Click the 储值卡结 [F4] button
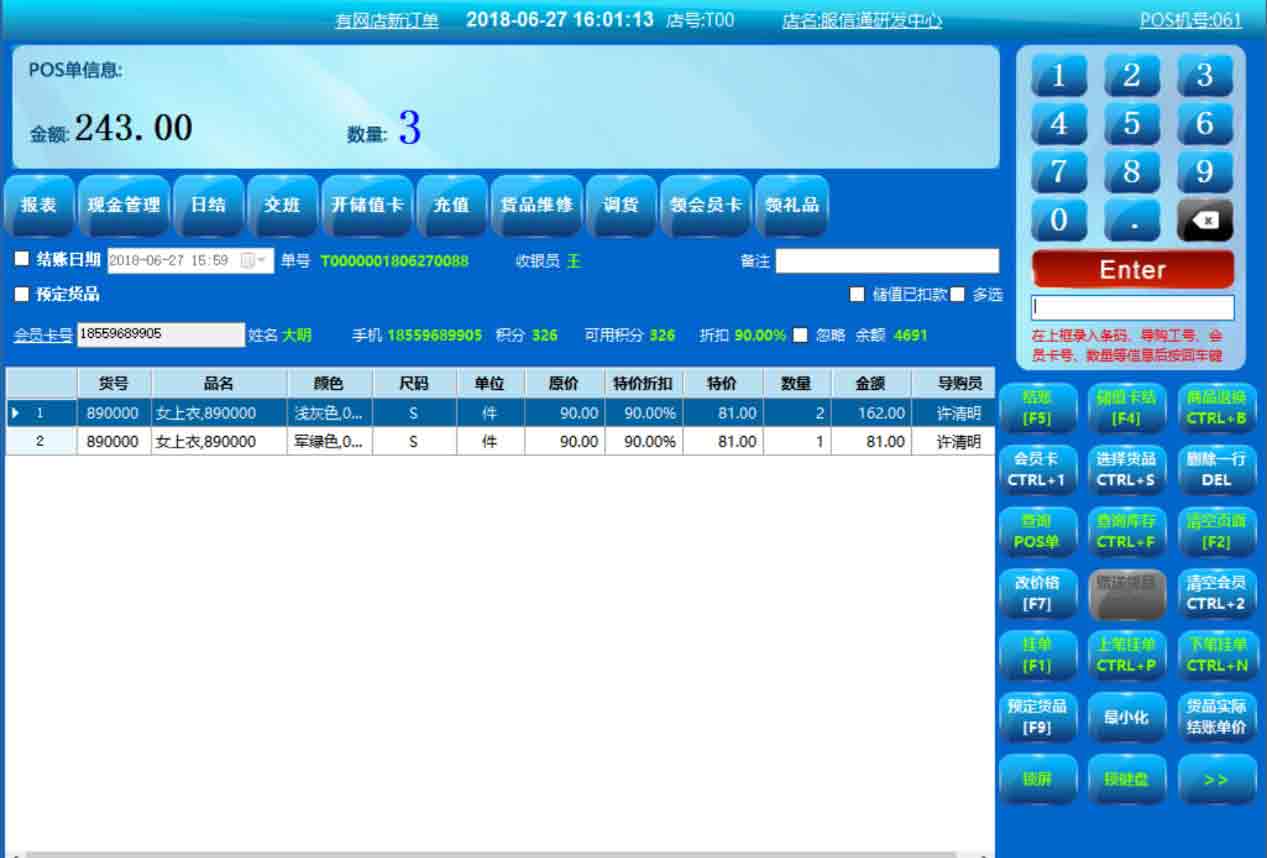 coord(1126,408)
